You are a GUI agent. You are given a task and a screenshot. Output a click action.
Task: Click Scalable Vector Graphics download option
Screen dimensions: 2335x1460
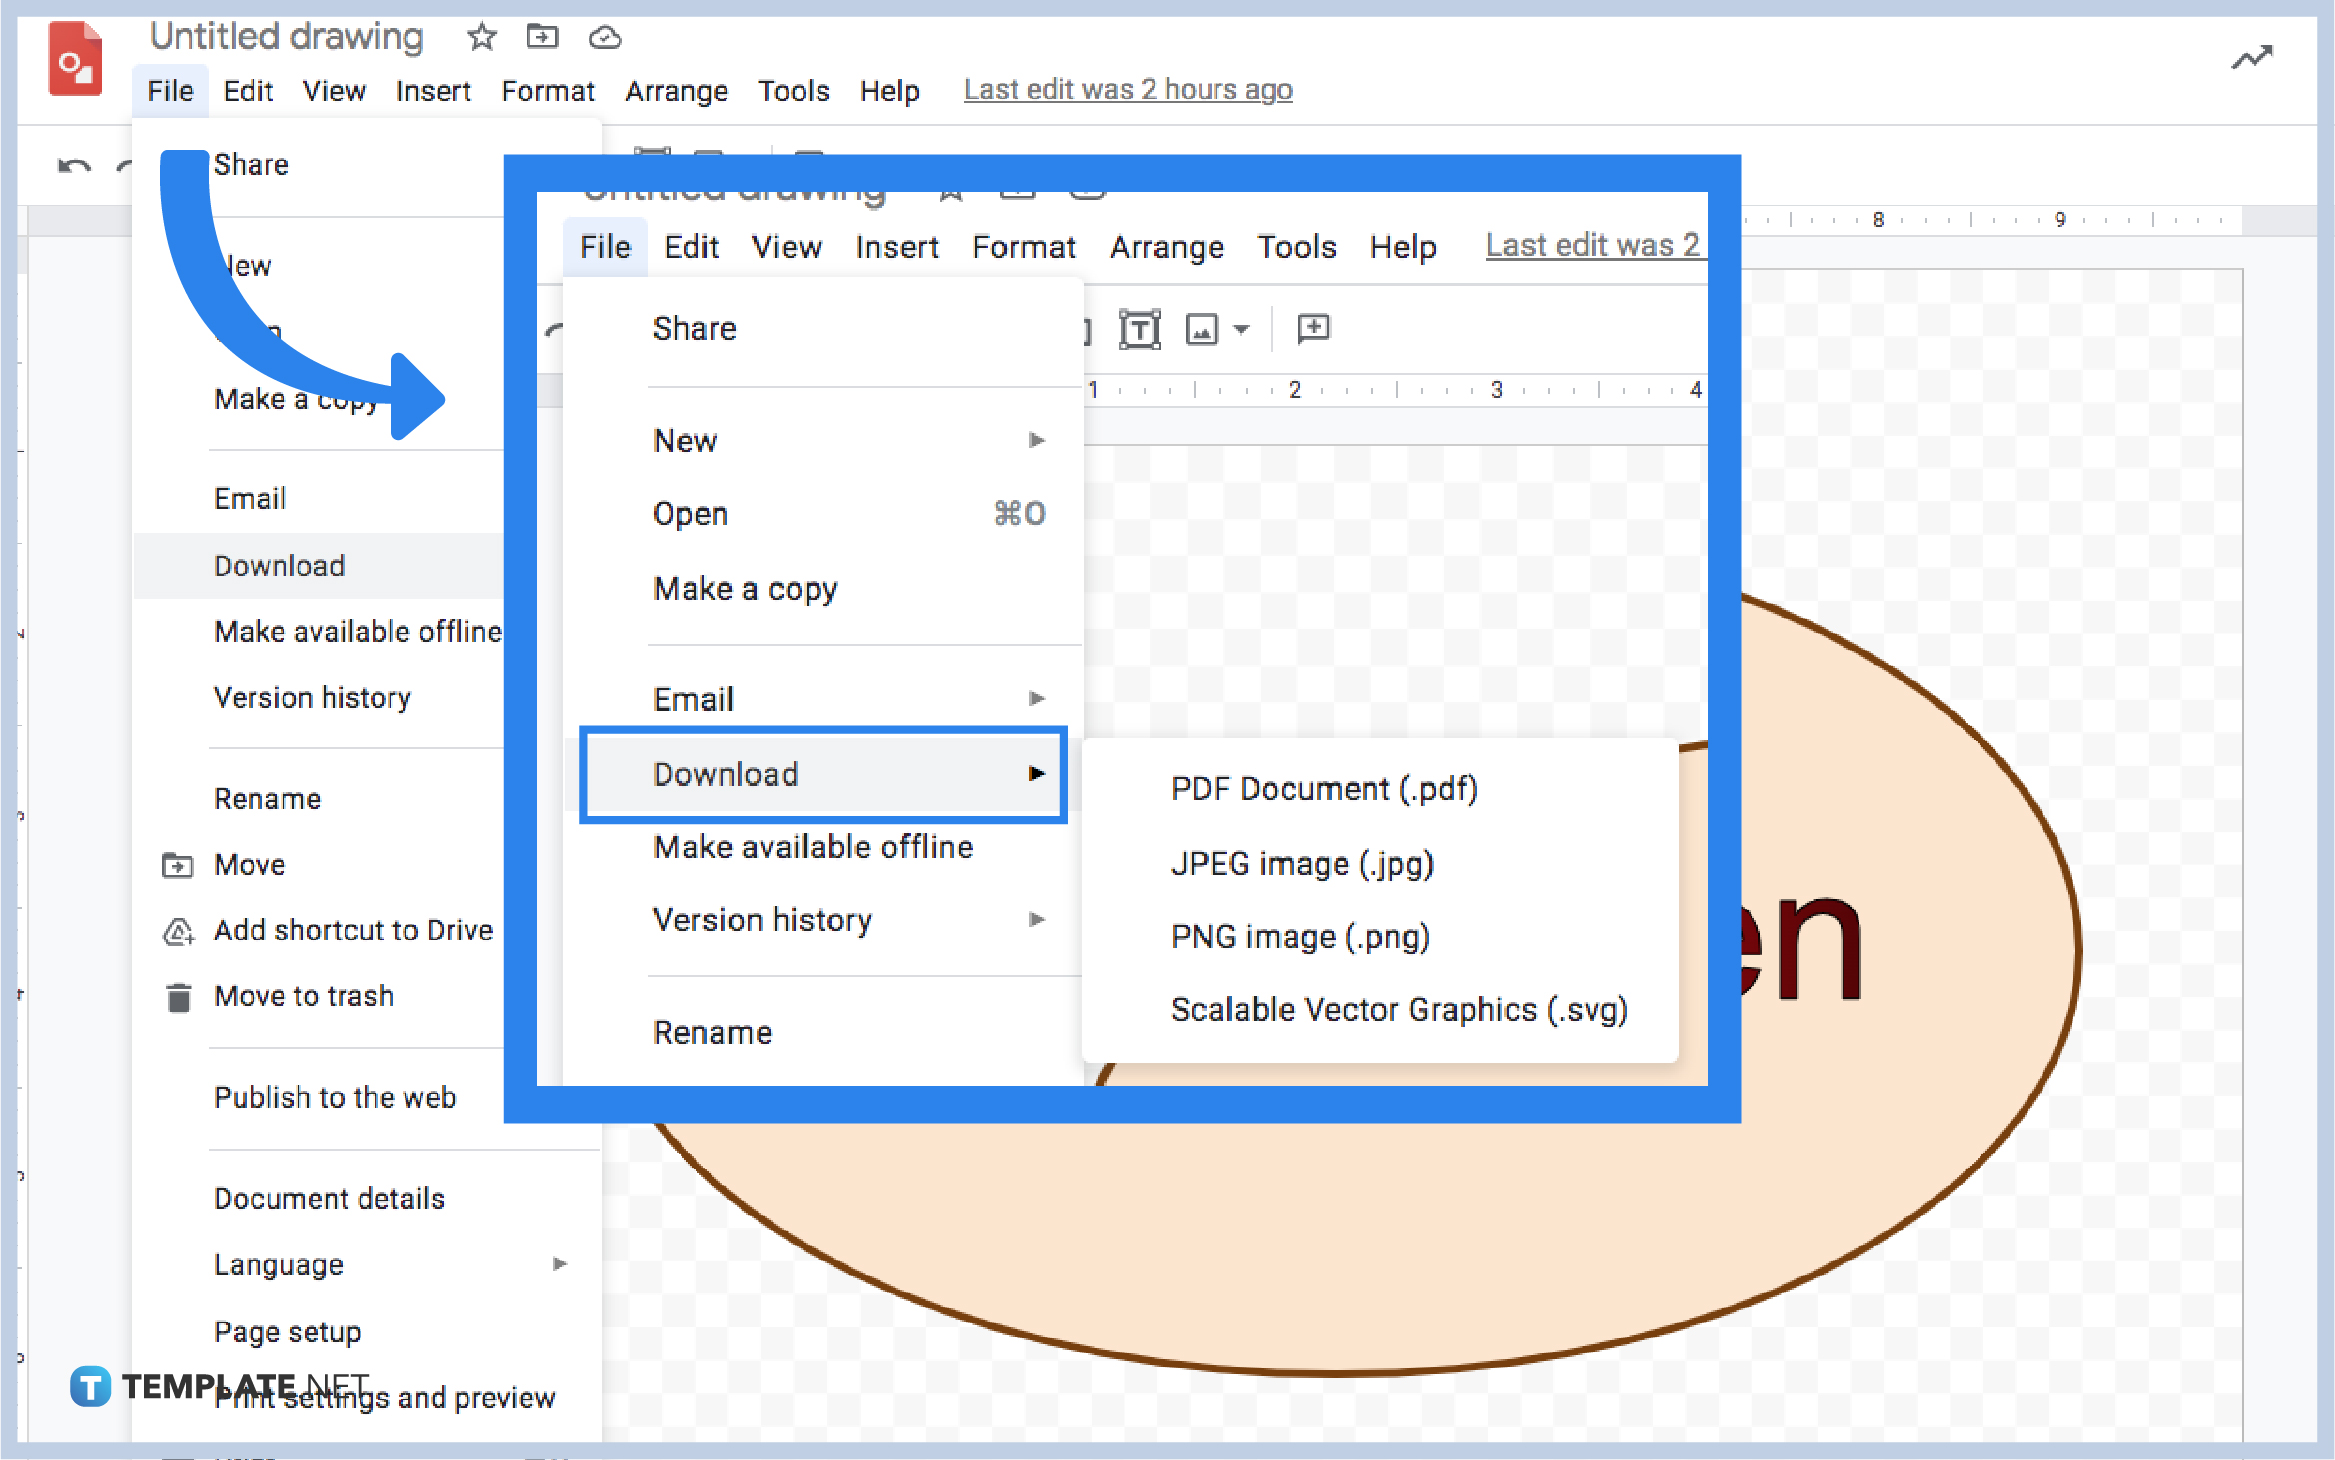coord(1399,1009)
